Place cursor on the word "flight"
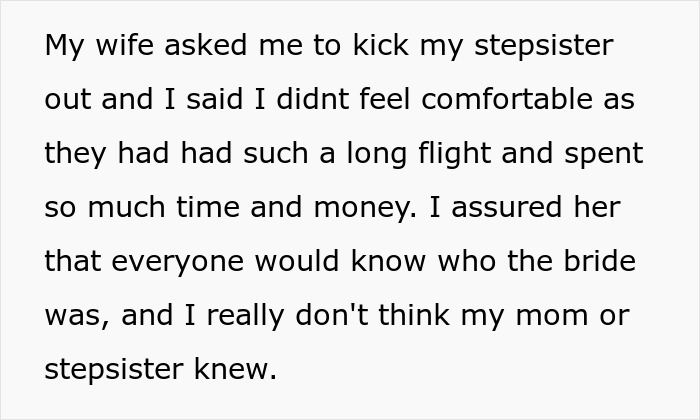 click(x=454, y=155)
